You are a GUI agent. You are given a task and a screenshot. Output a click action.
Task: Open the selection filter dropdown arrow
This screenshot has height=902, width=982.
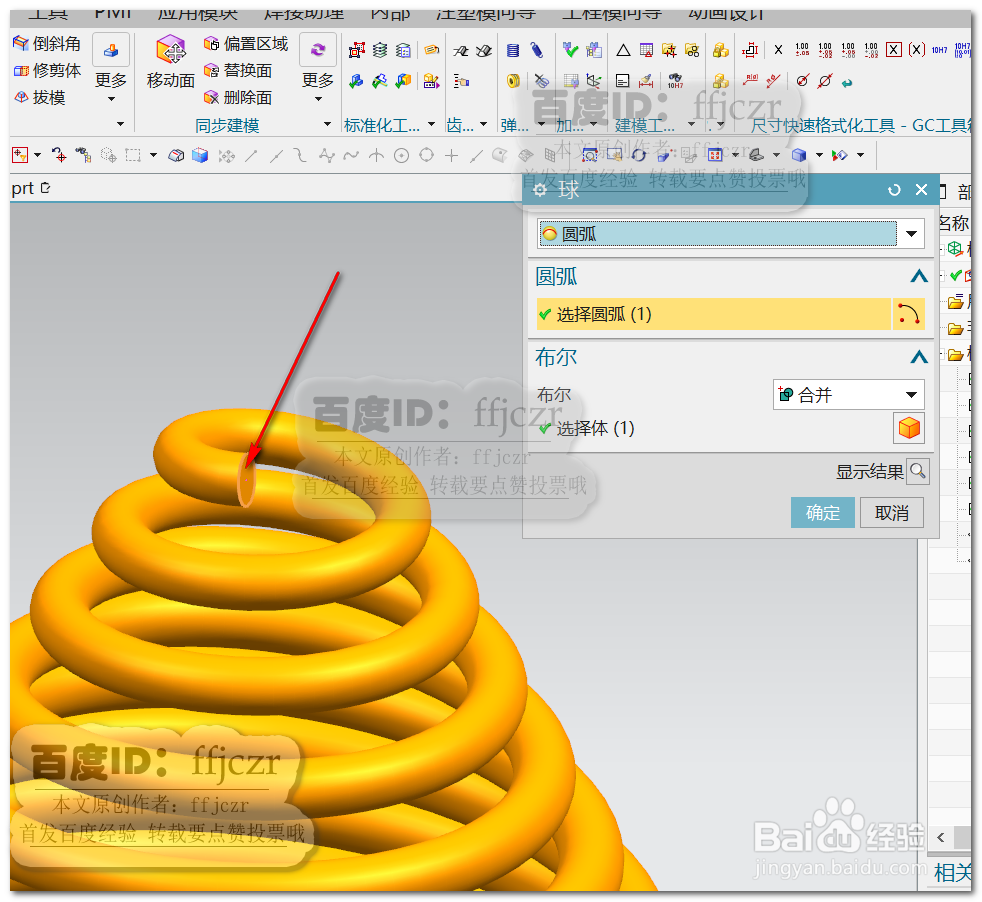point(38,155)
